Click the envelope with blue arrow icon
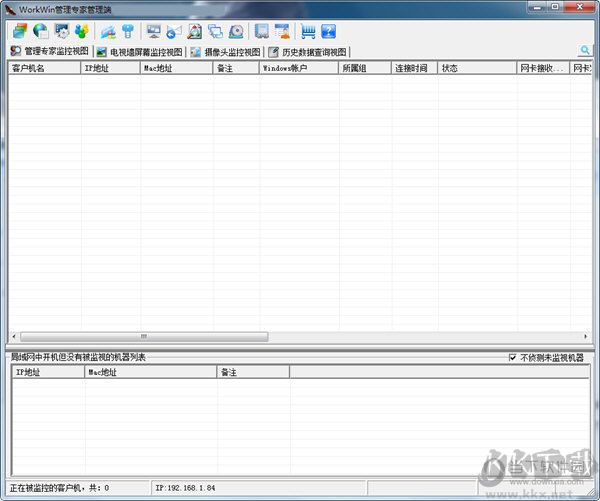Screen dimensions: 600x501 tap(174, 31)
